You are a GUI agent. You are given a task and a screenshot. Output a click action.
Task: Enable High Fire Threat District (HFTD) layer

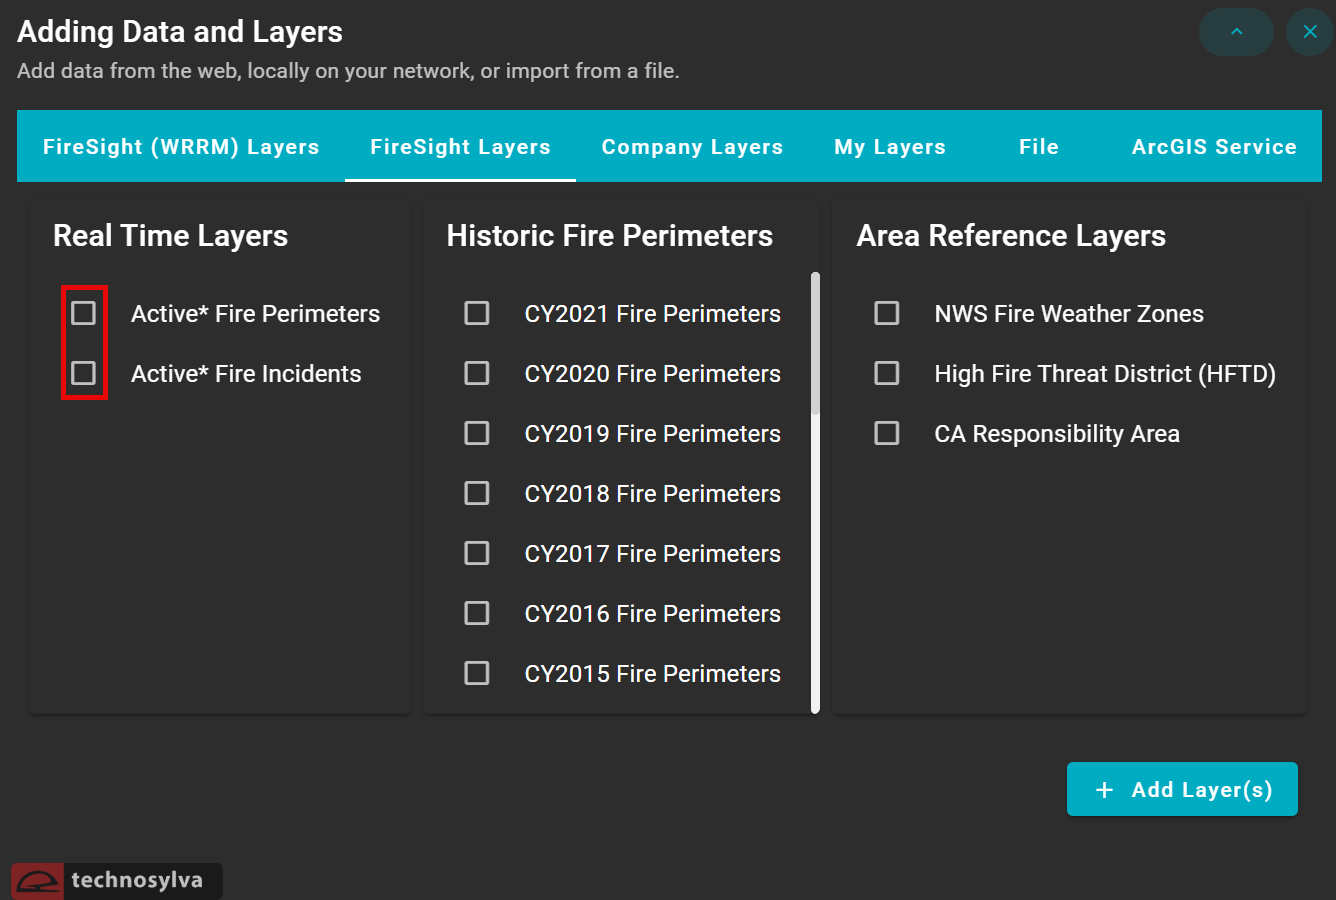887,373
